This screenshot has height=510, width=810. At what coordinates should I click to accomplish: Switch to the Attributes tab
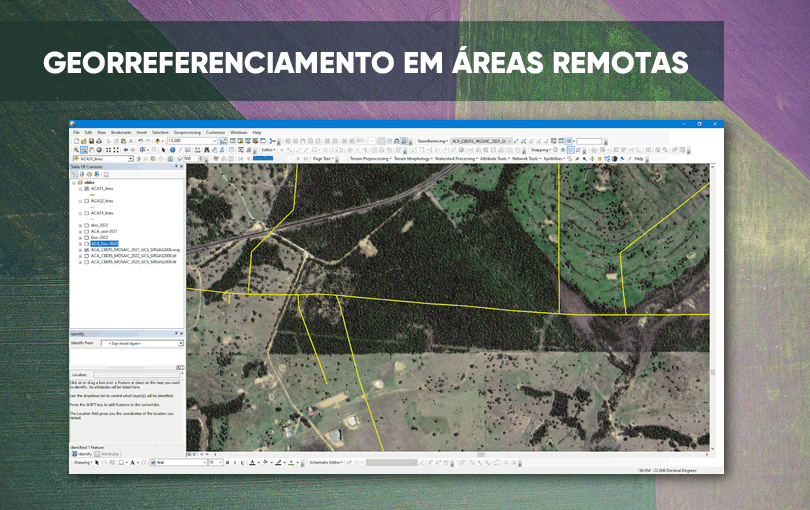click(108, 454)
